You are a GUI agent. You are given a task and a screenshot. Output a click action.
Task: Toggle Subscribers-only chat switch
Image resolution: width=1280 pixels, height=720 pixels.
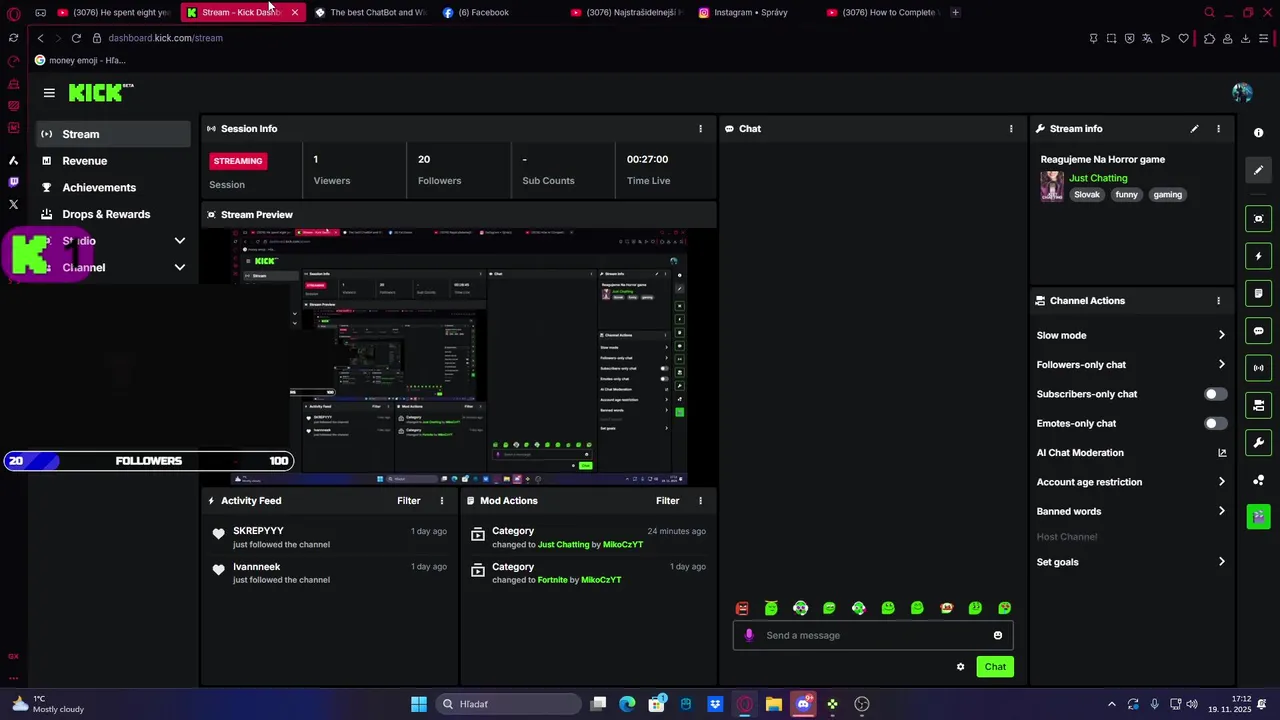click(x=1215, y=394)
